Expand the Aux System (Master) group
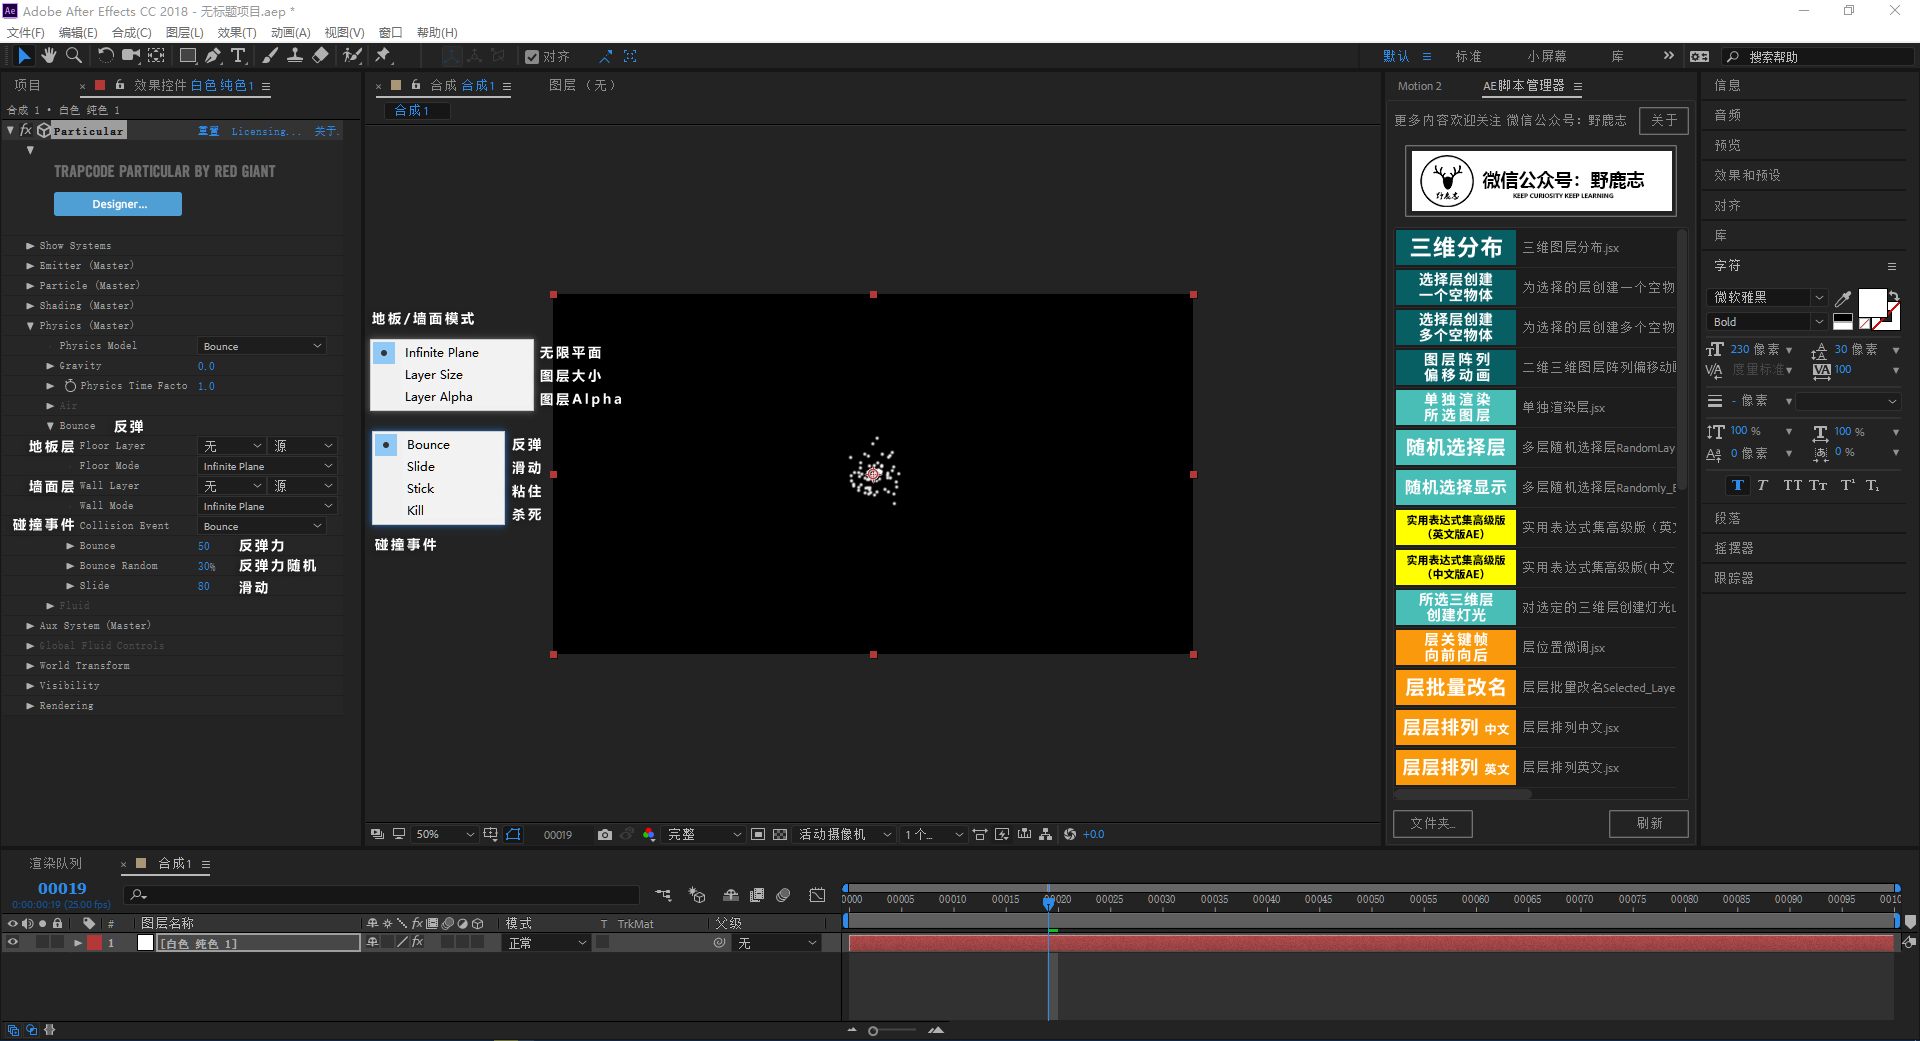This screenshot has width=1920, height=1041. pyautogui.click(x=30, y=626)
